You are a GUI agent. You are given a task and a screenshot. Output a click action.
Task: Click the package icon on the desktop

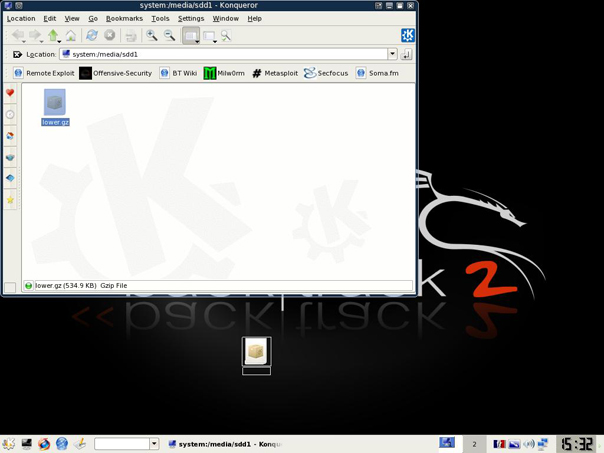[x=257, y=351]
